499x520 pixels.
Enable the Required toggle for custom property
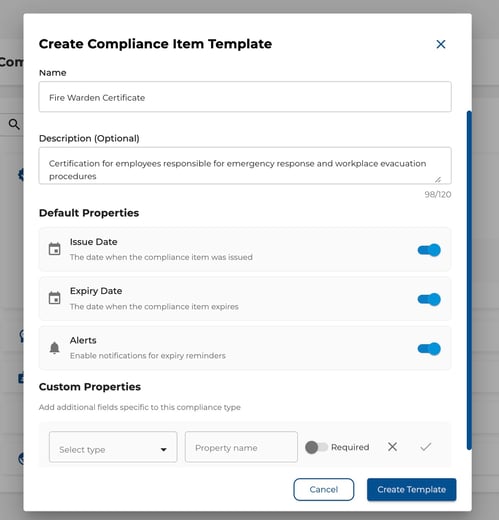(316, 447)
